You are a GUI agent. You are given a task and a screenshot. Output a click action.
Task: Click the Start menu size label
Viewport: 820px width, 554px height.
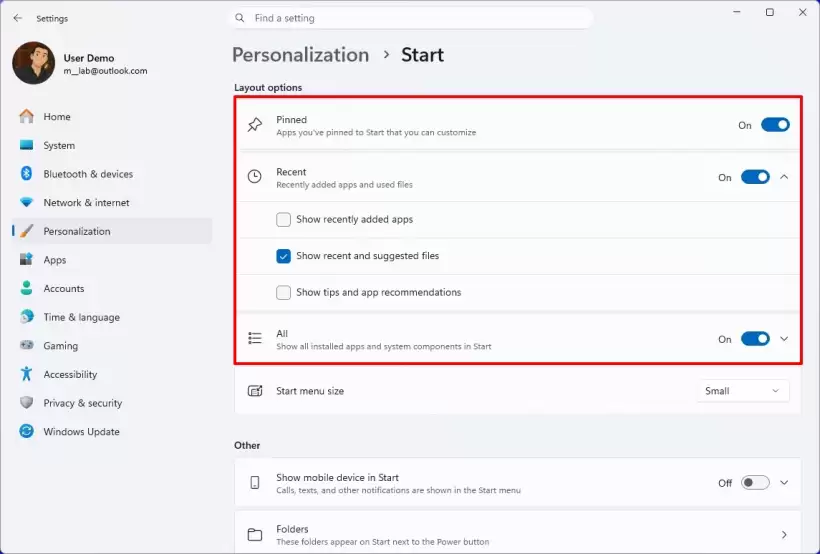point(310,391)
